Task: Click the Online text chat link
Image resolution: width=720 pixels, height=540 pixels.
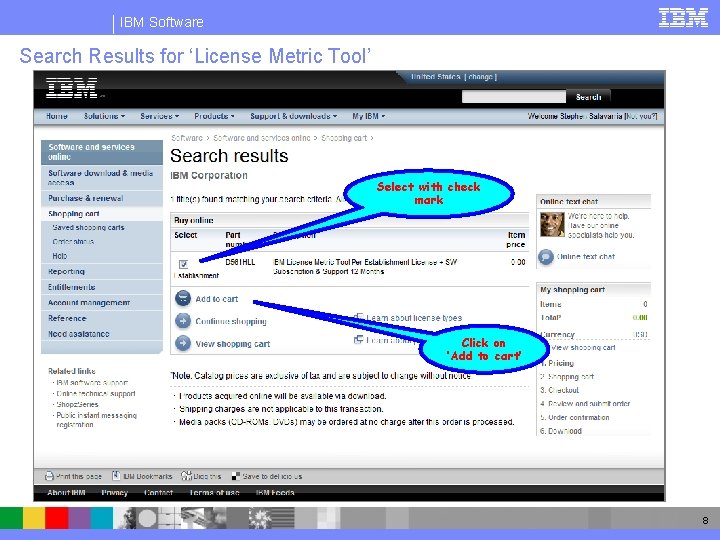Action: tap(586, 257)
